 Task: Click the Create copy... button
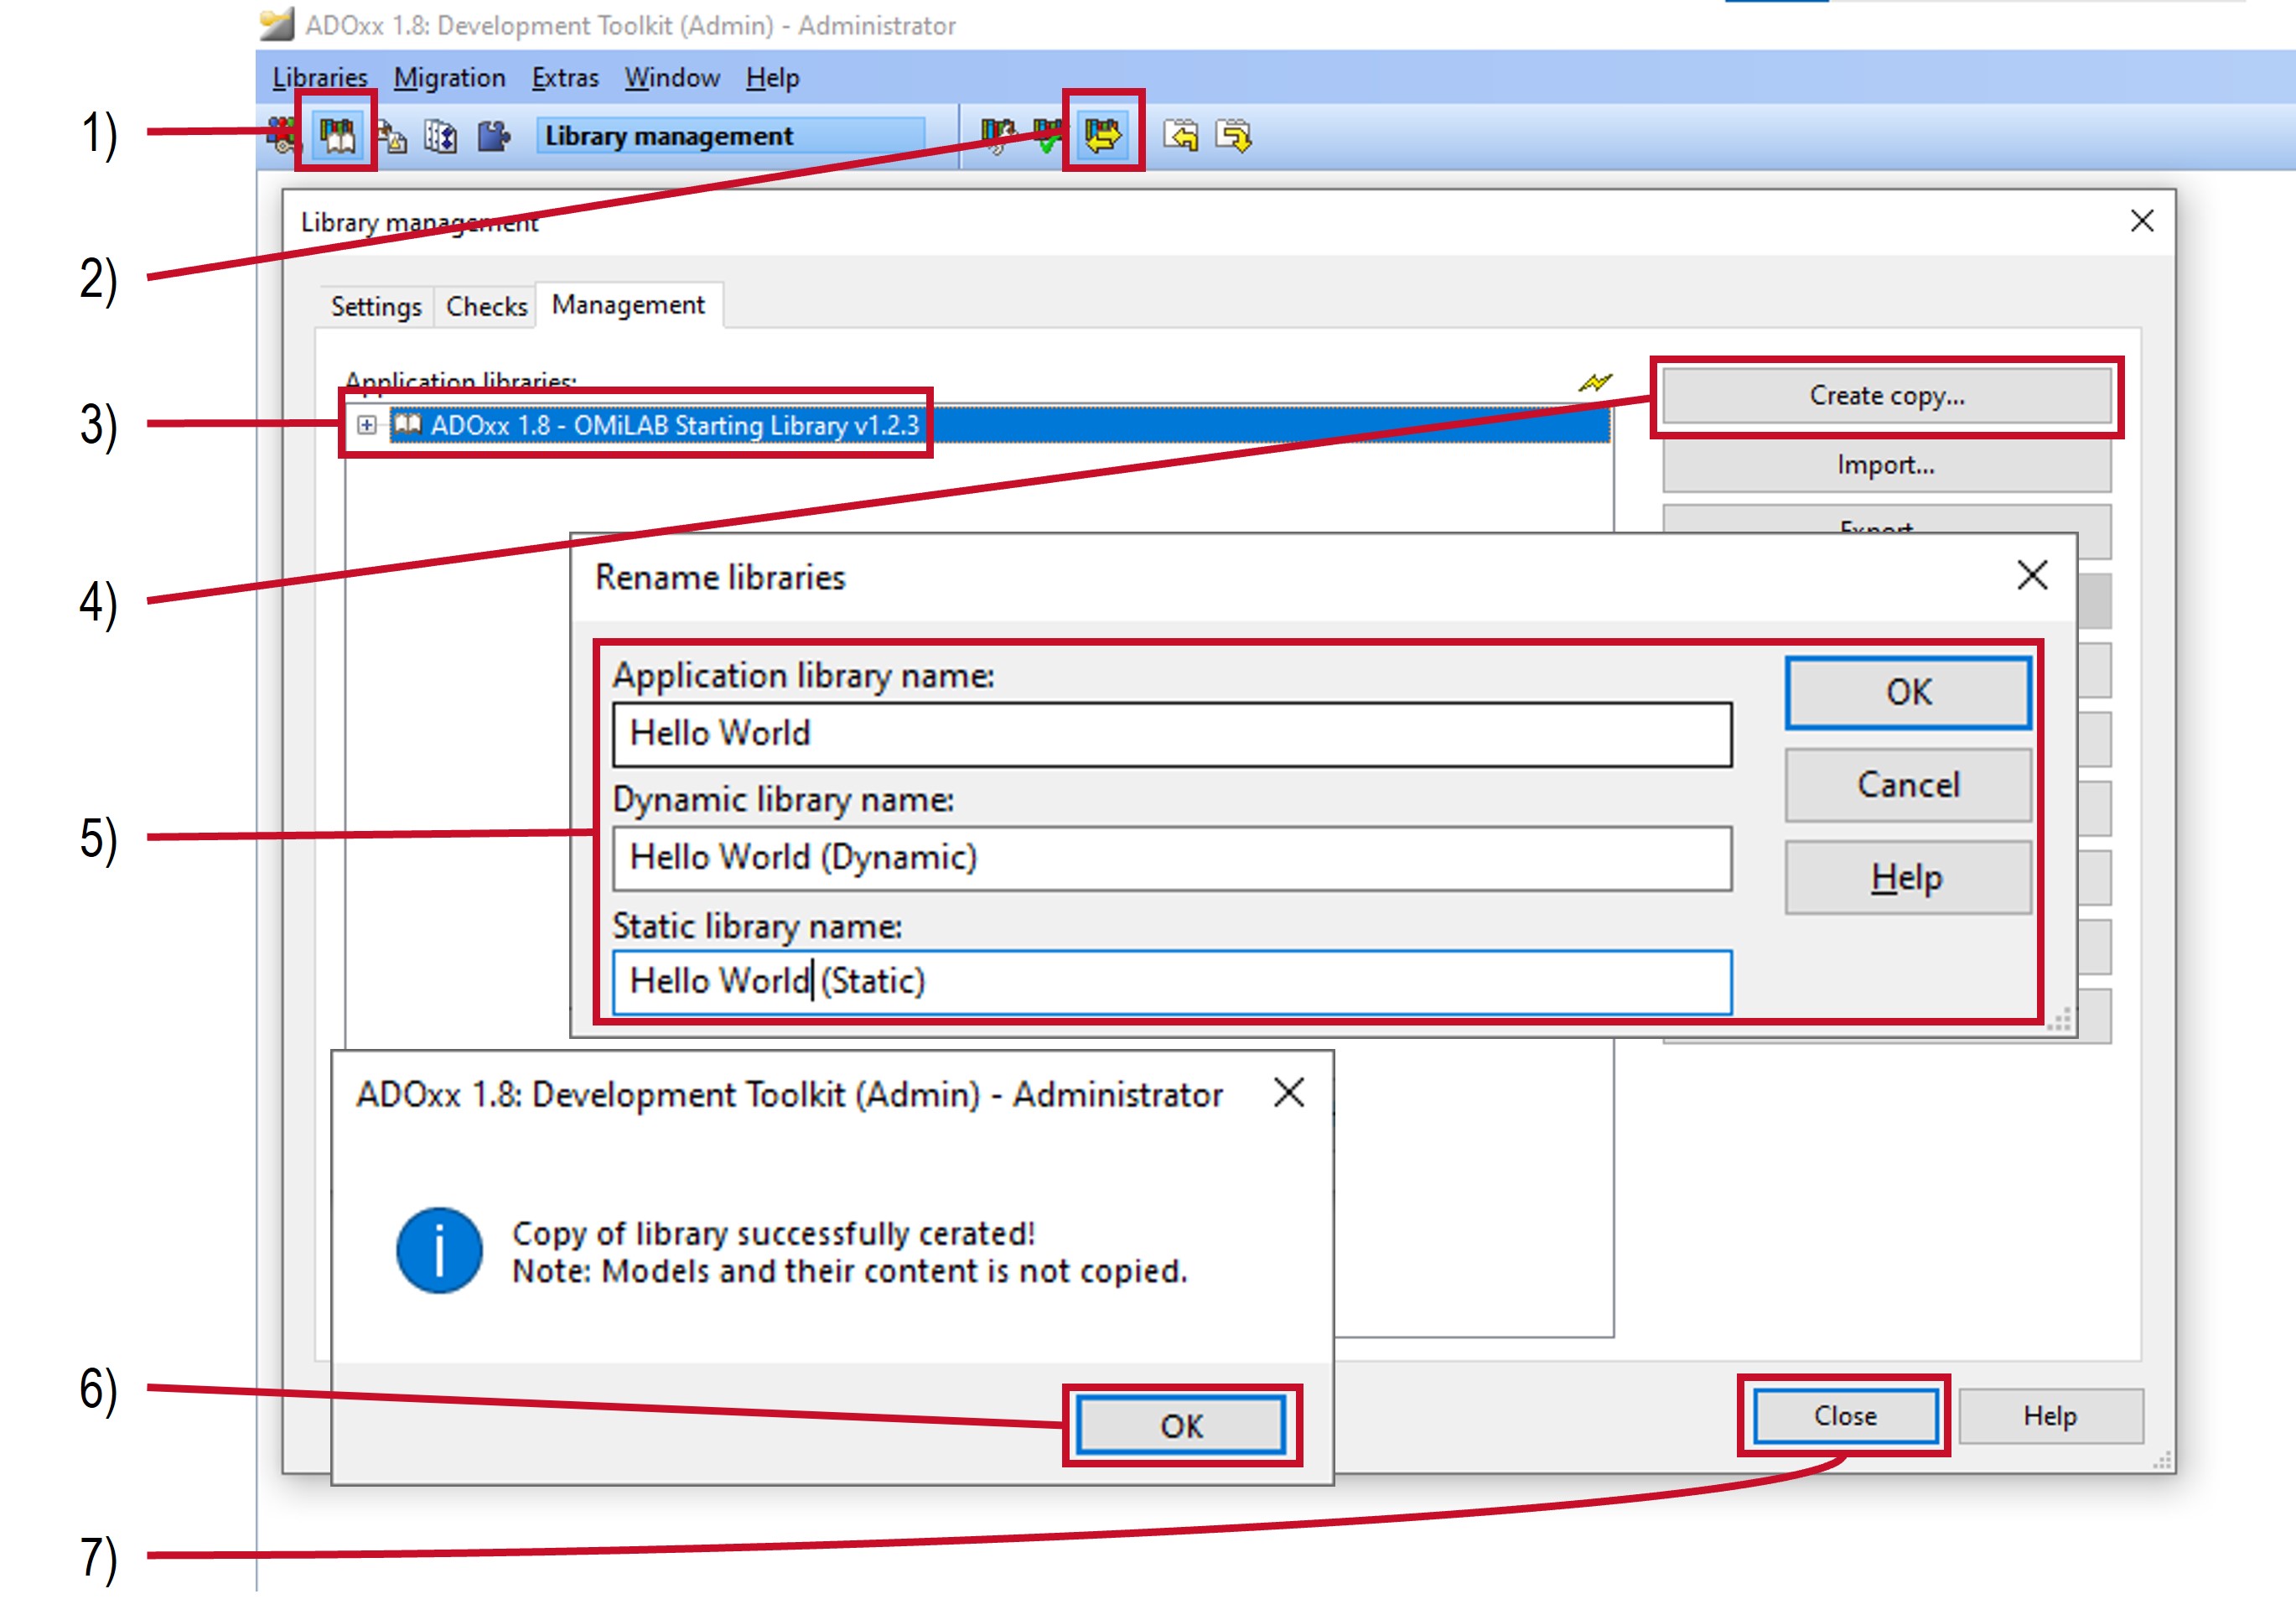(1887, 396)
